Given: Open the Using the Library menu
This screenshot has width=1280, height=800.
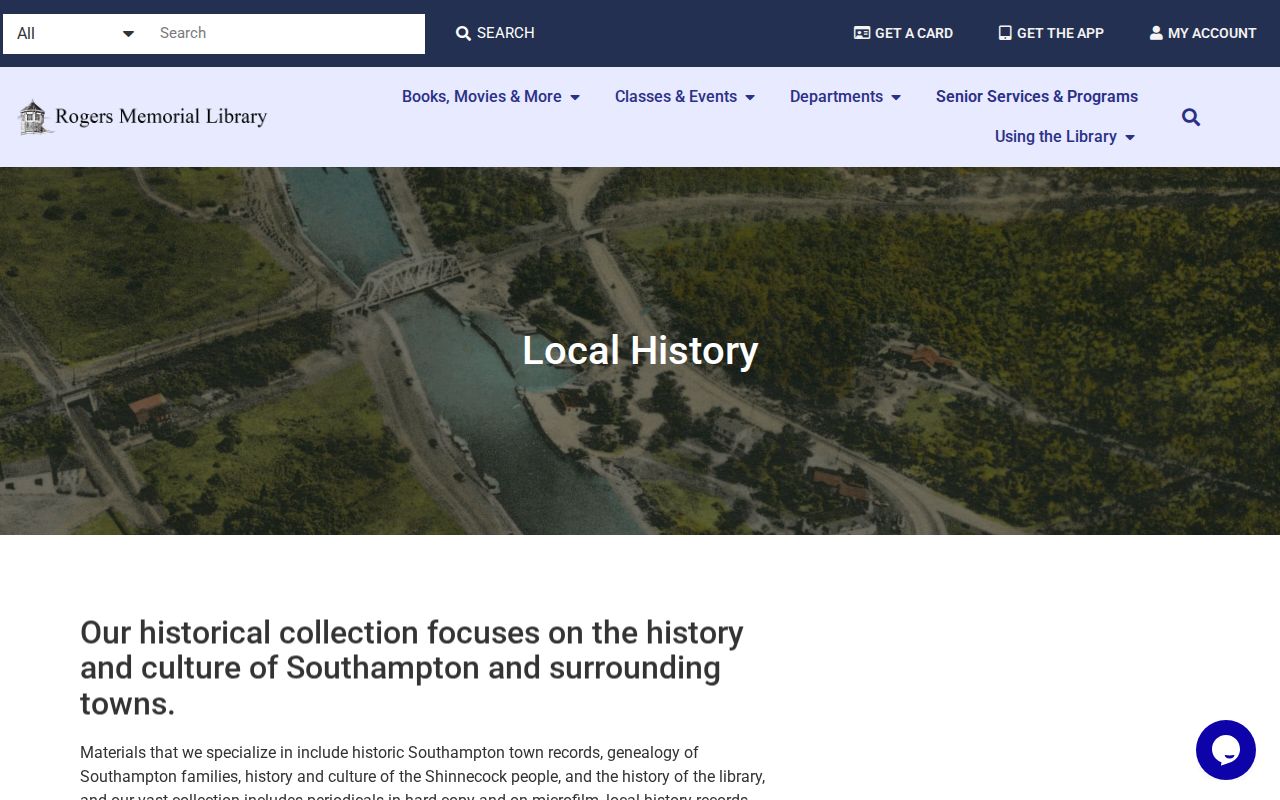Looking at the screenshot, I should pos(1065,137).
